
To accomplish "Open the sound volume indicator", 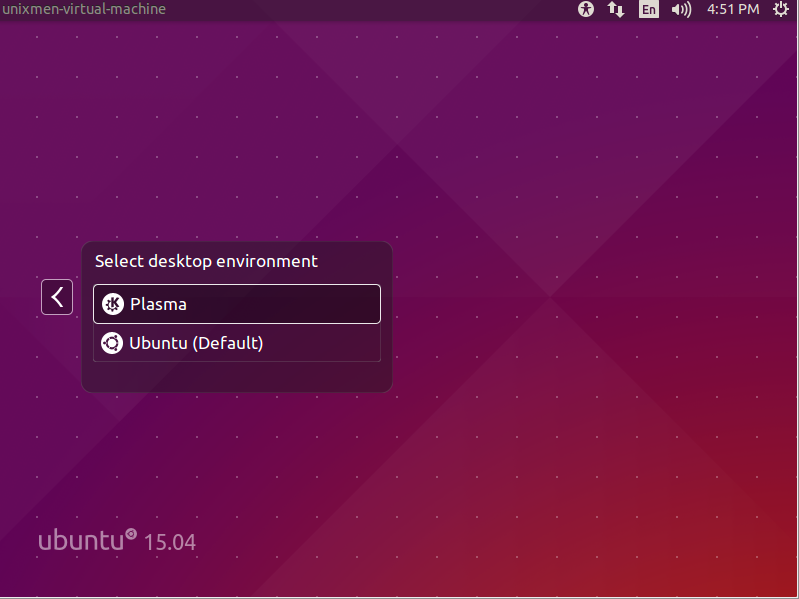I will [x=681, y=9].
